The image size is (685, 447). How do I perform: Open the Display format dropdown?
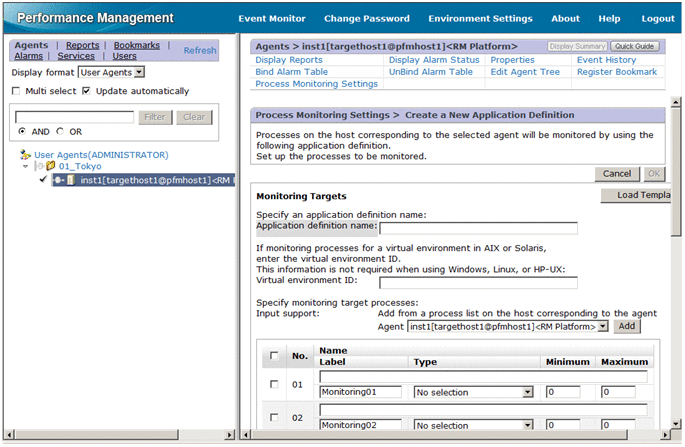tap(111, 72)
